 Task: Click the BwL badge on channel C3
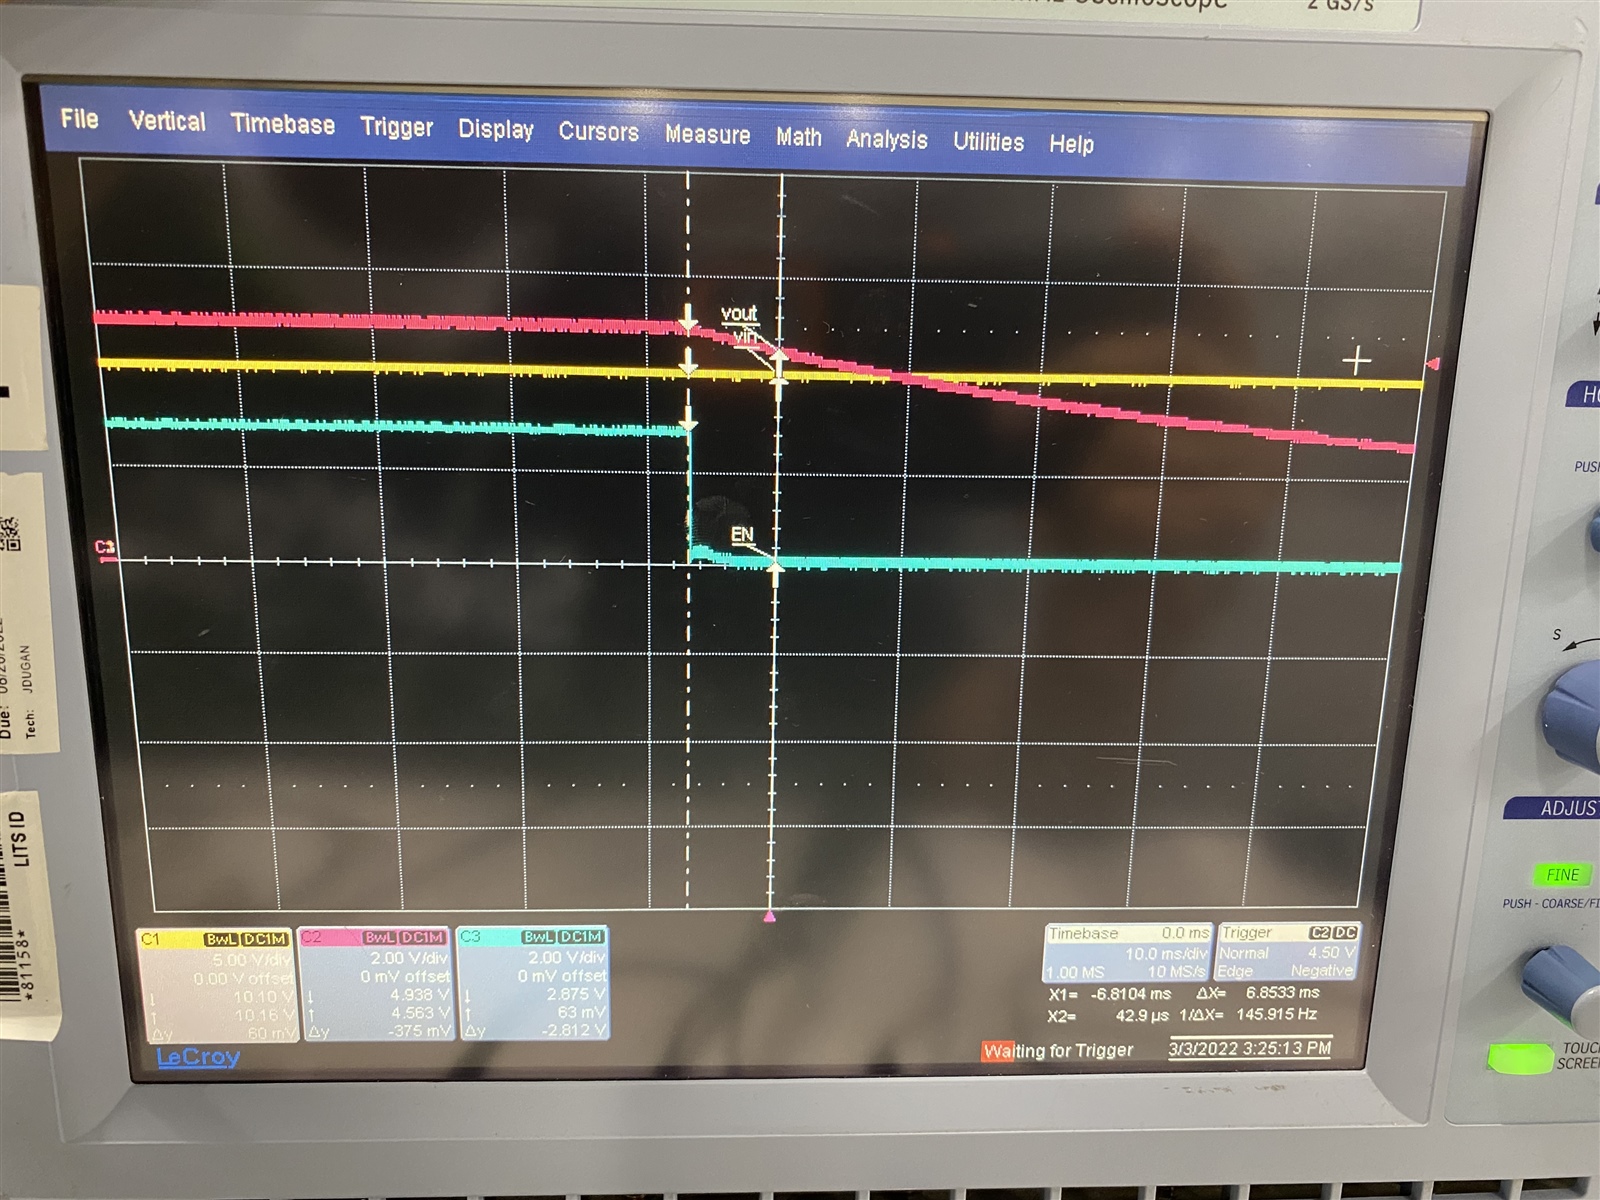click(x=538, y=937)
